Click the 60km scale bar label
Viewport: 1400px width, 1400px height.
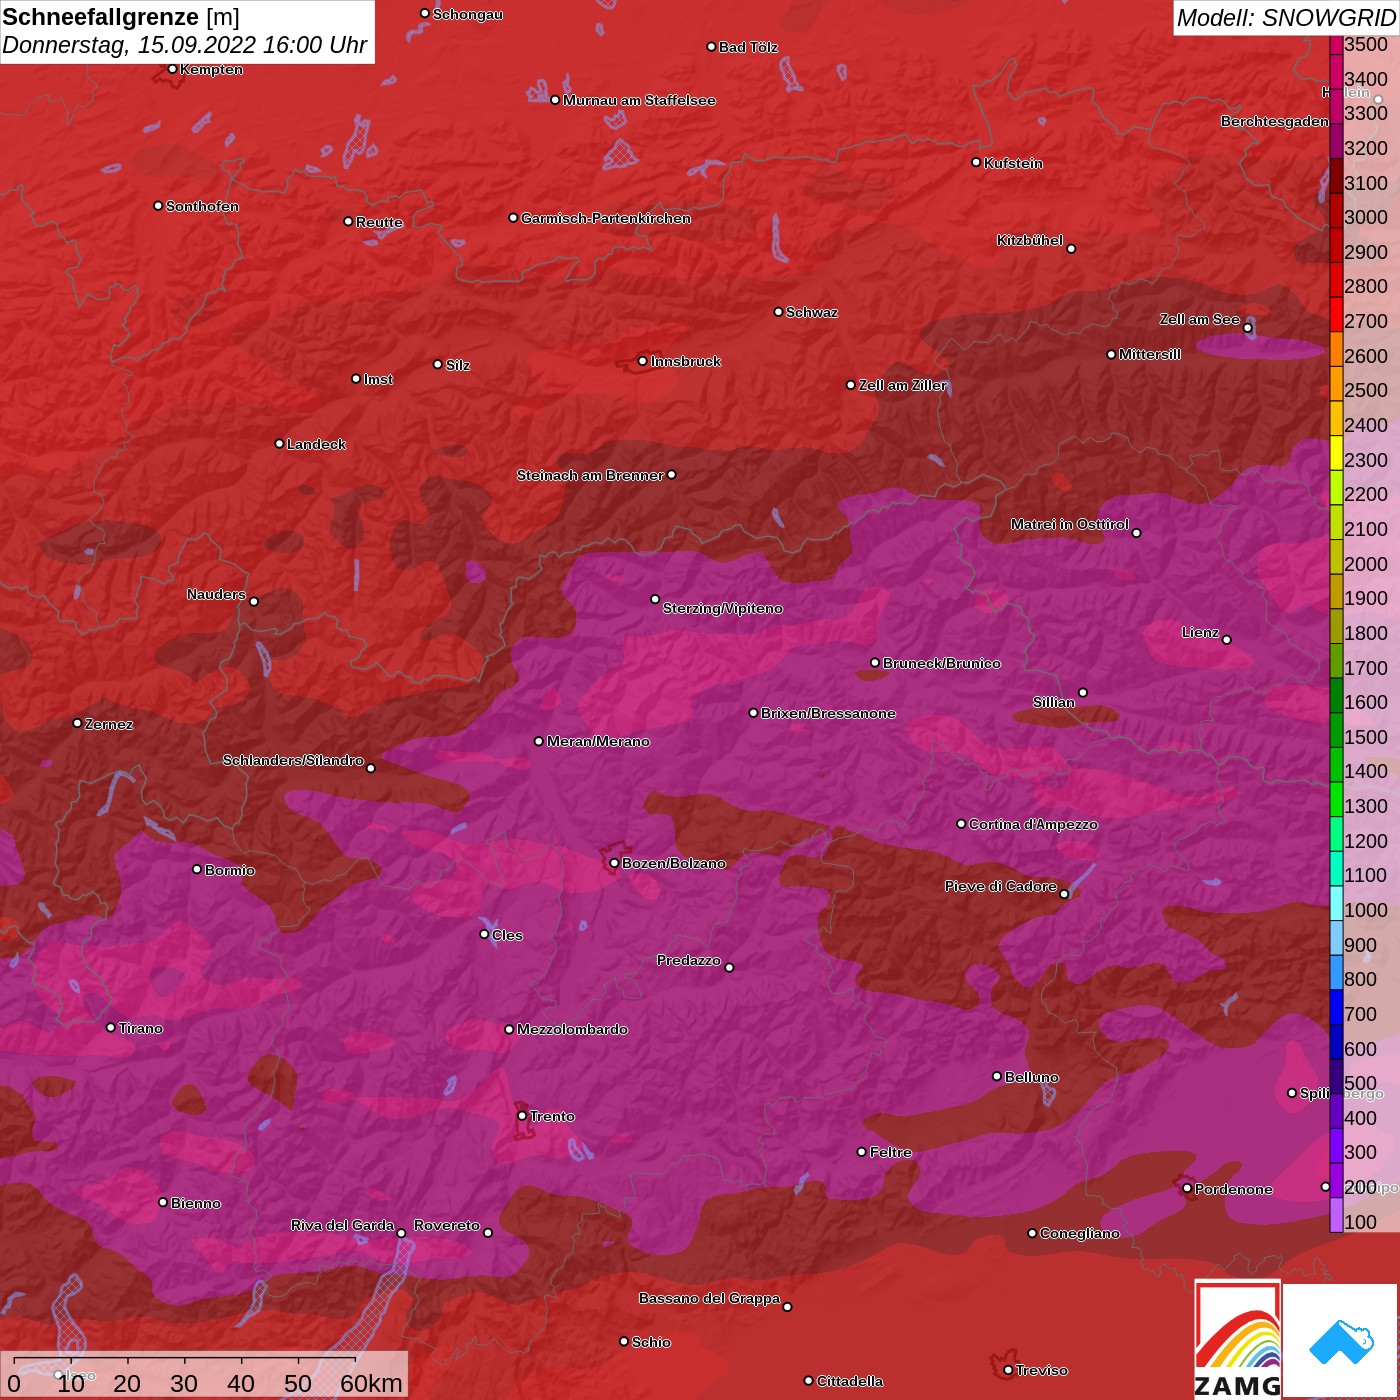click(371, 1383)
